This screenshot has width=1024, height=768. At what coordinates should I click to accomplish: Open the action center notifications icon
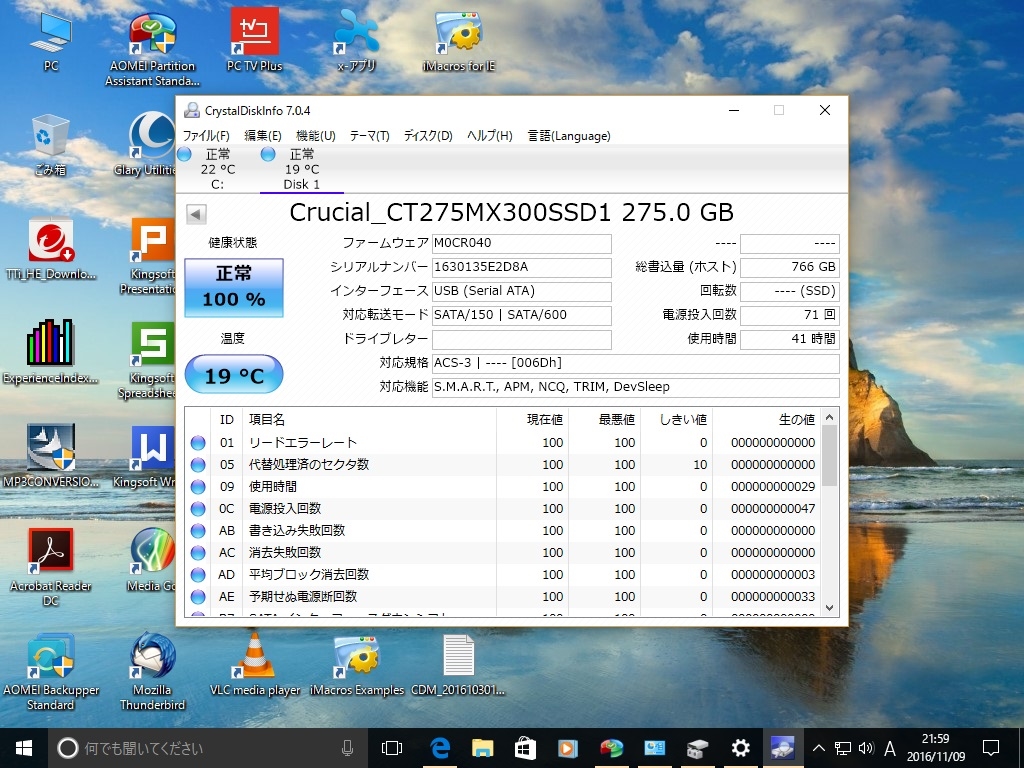point(991,748)
